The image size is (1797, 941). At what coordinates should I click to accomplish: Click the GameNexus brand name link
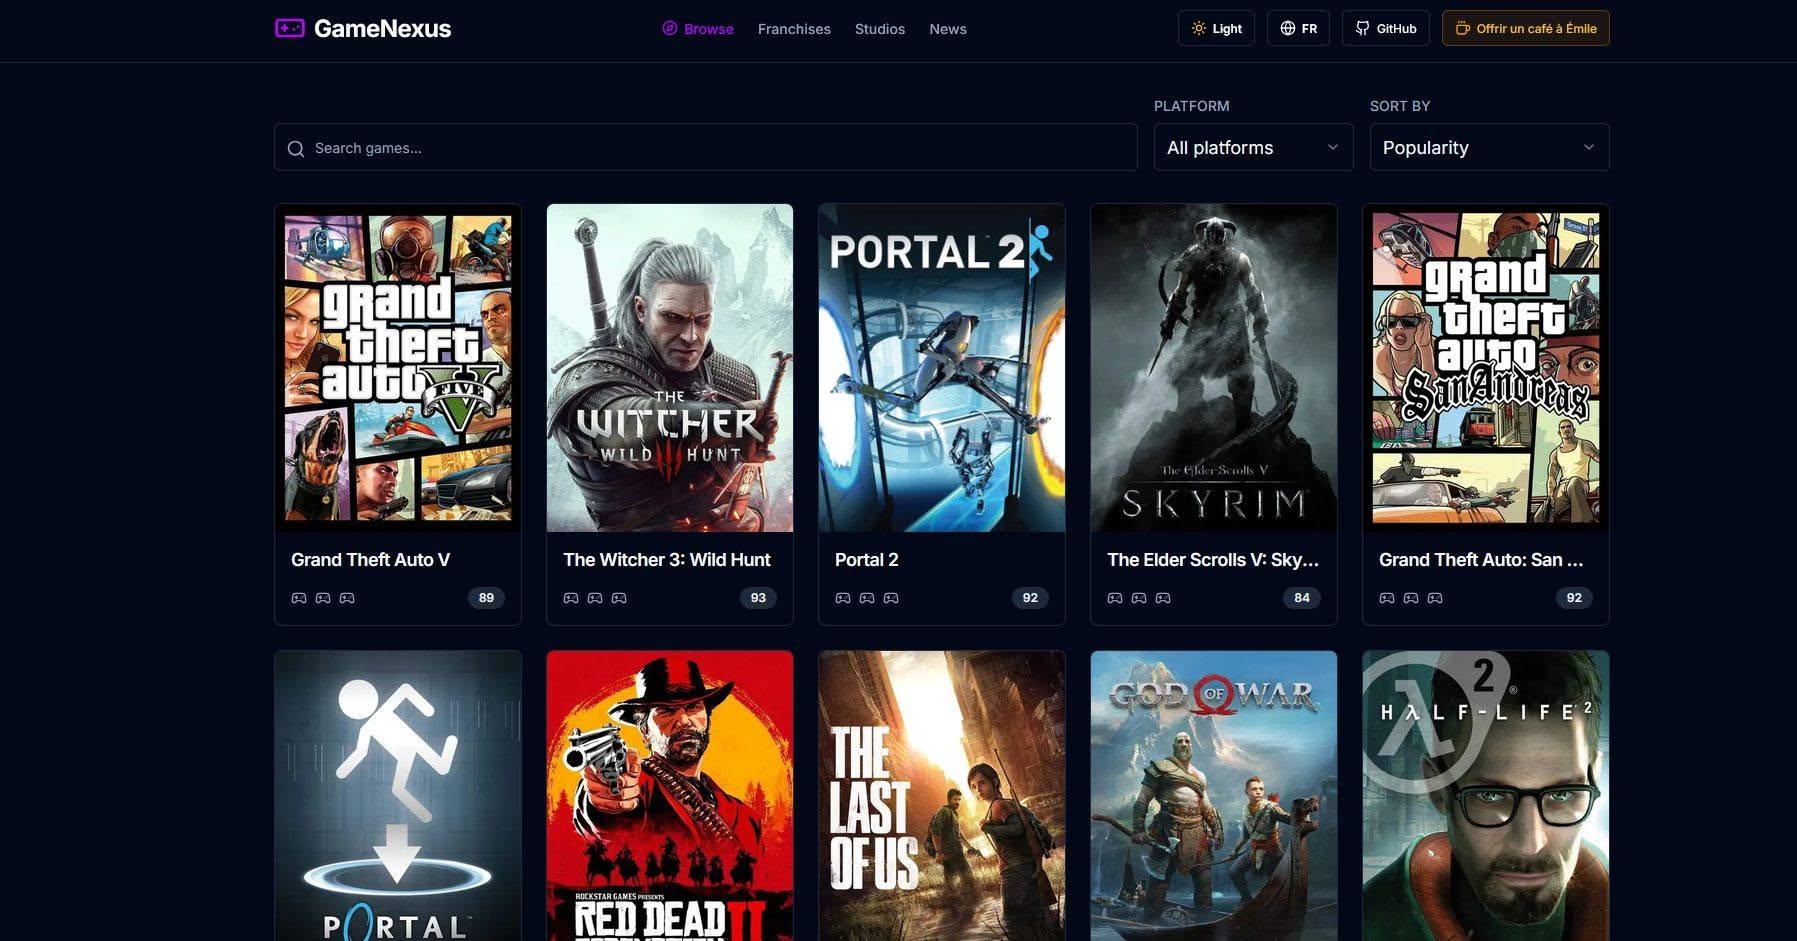(x=382, y=28)
